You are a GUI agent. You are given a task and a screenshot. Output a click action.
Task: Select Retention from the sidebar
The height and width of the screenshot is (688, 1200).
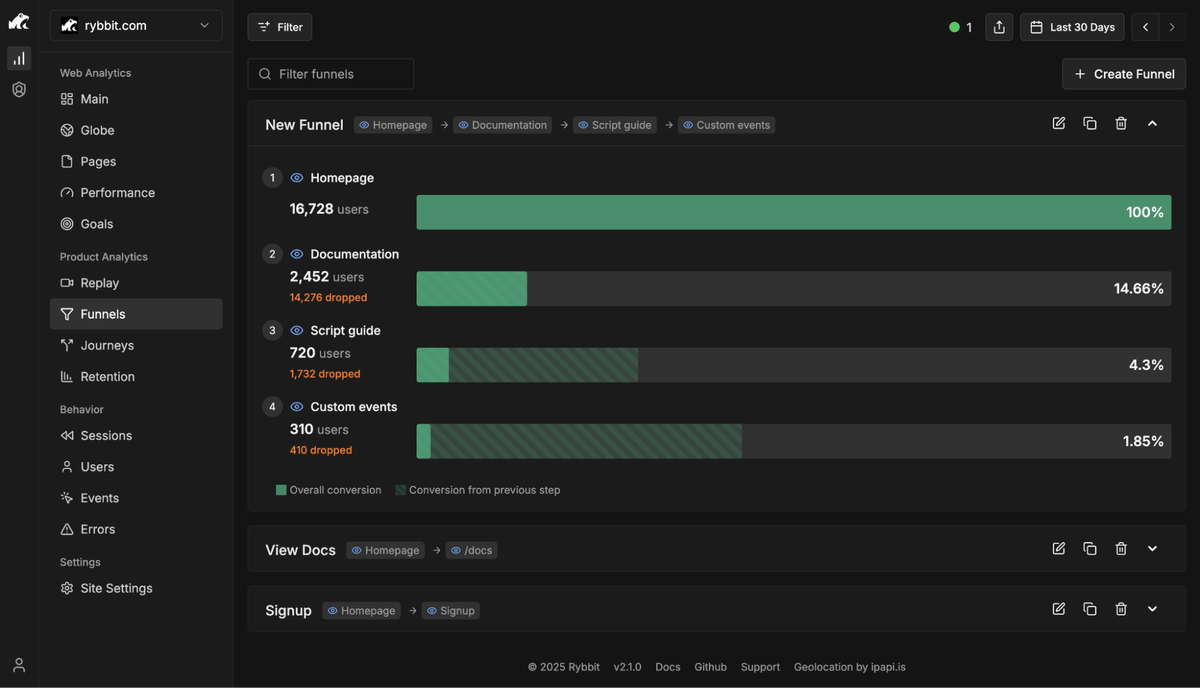pos(108,376)
